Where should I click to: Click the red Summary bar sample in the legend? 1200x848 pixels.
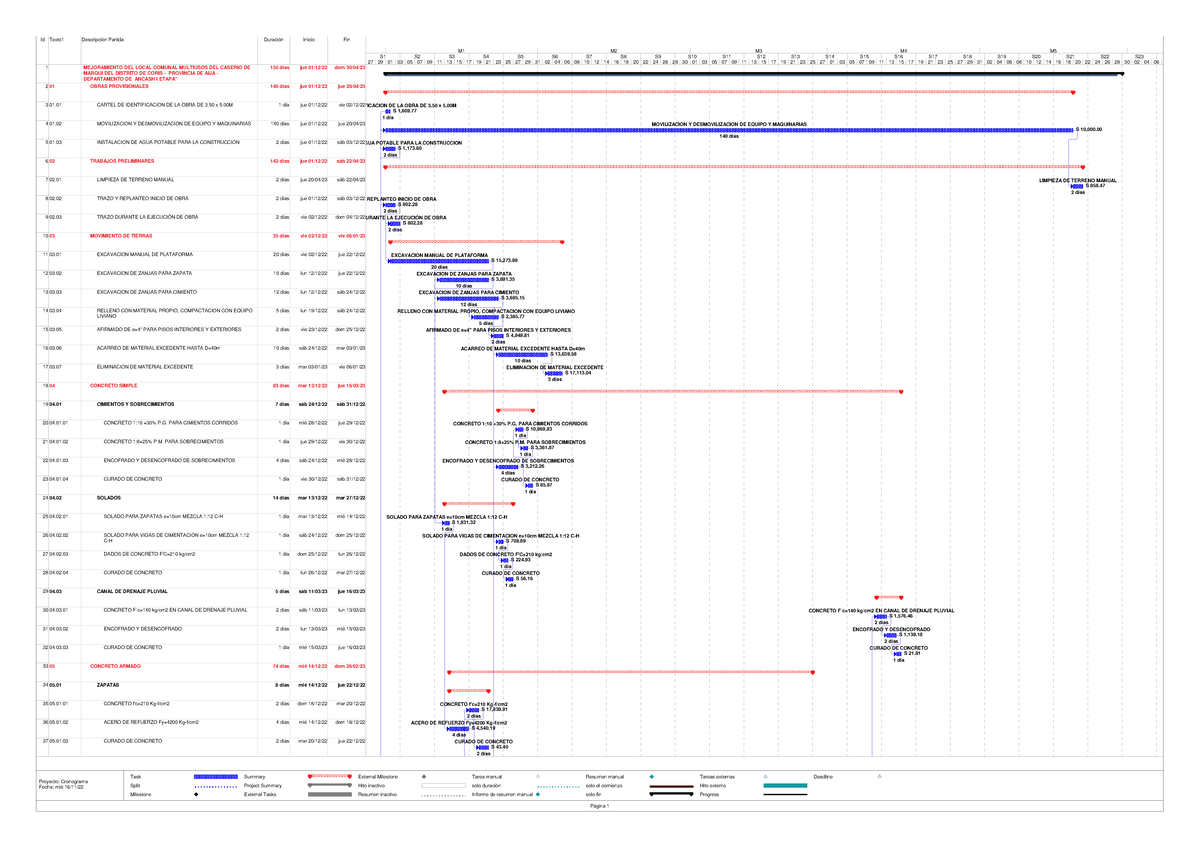[x=326, y=776]
